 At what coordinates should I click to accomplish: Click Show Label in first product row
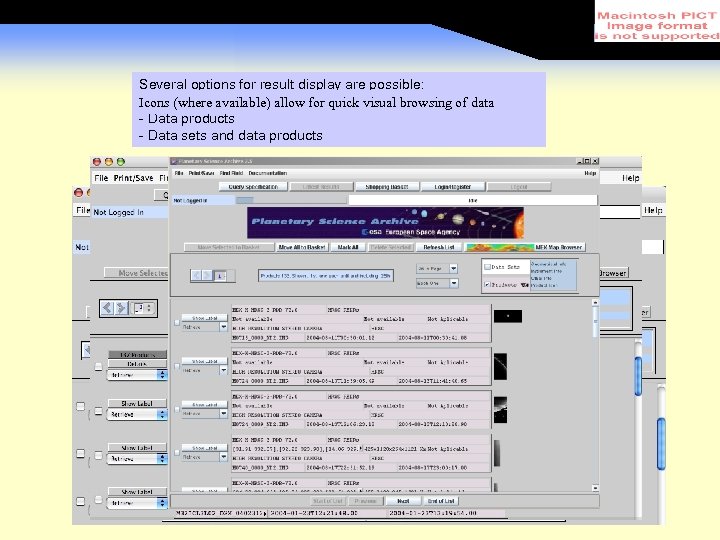point(204,318)
